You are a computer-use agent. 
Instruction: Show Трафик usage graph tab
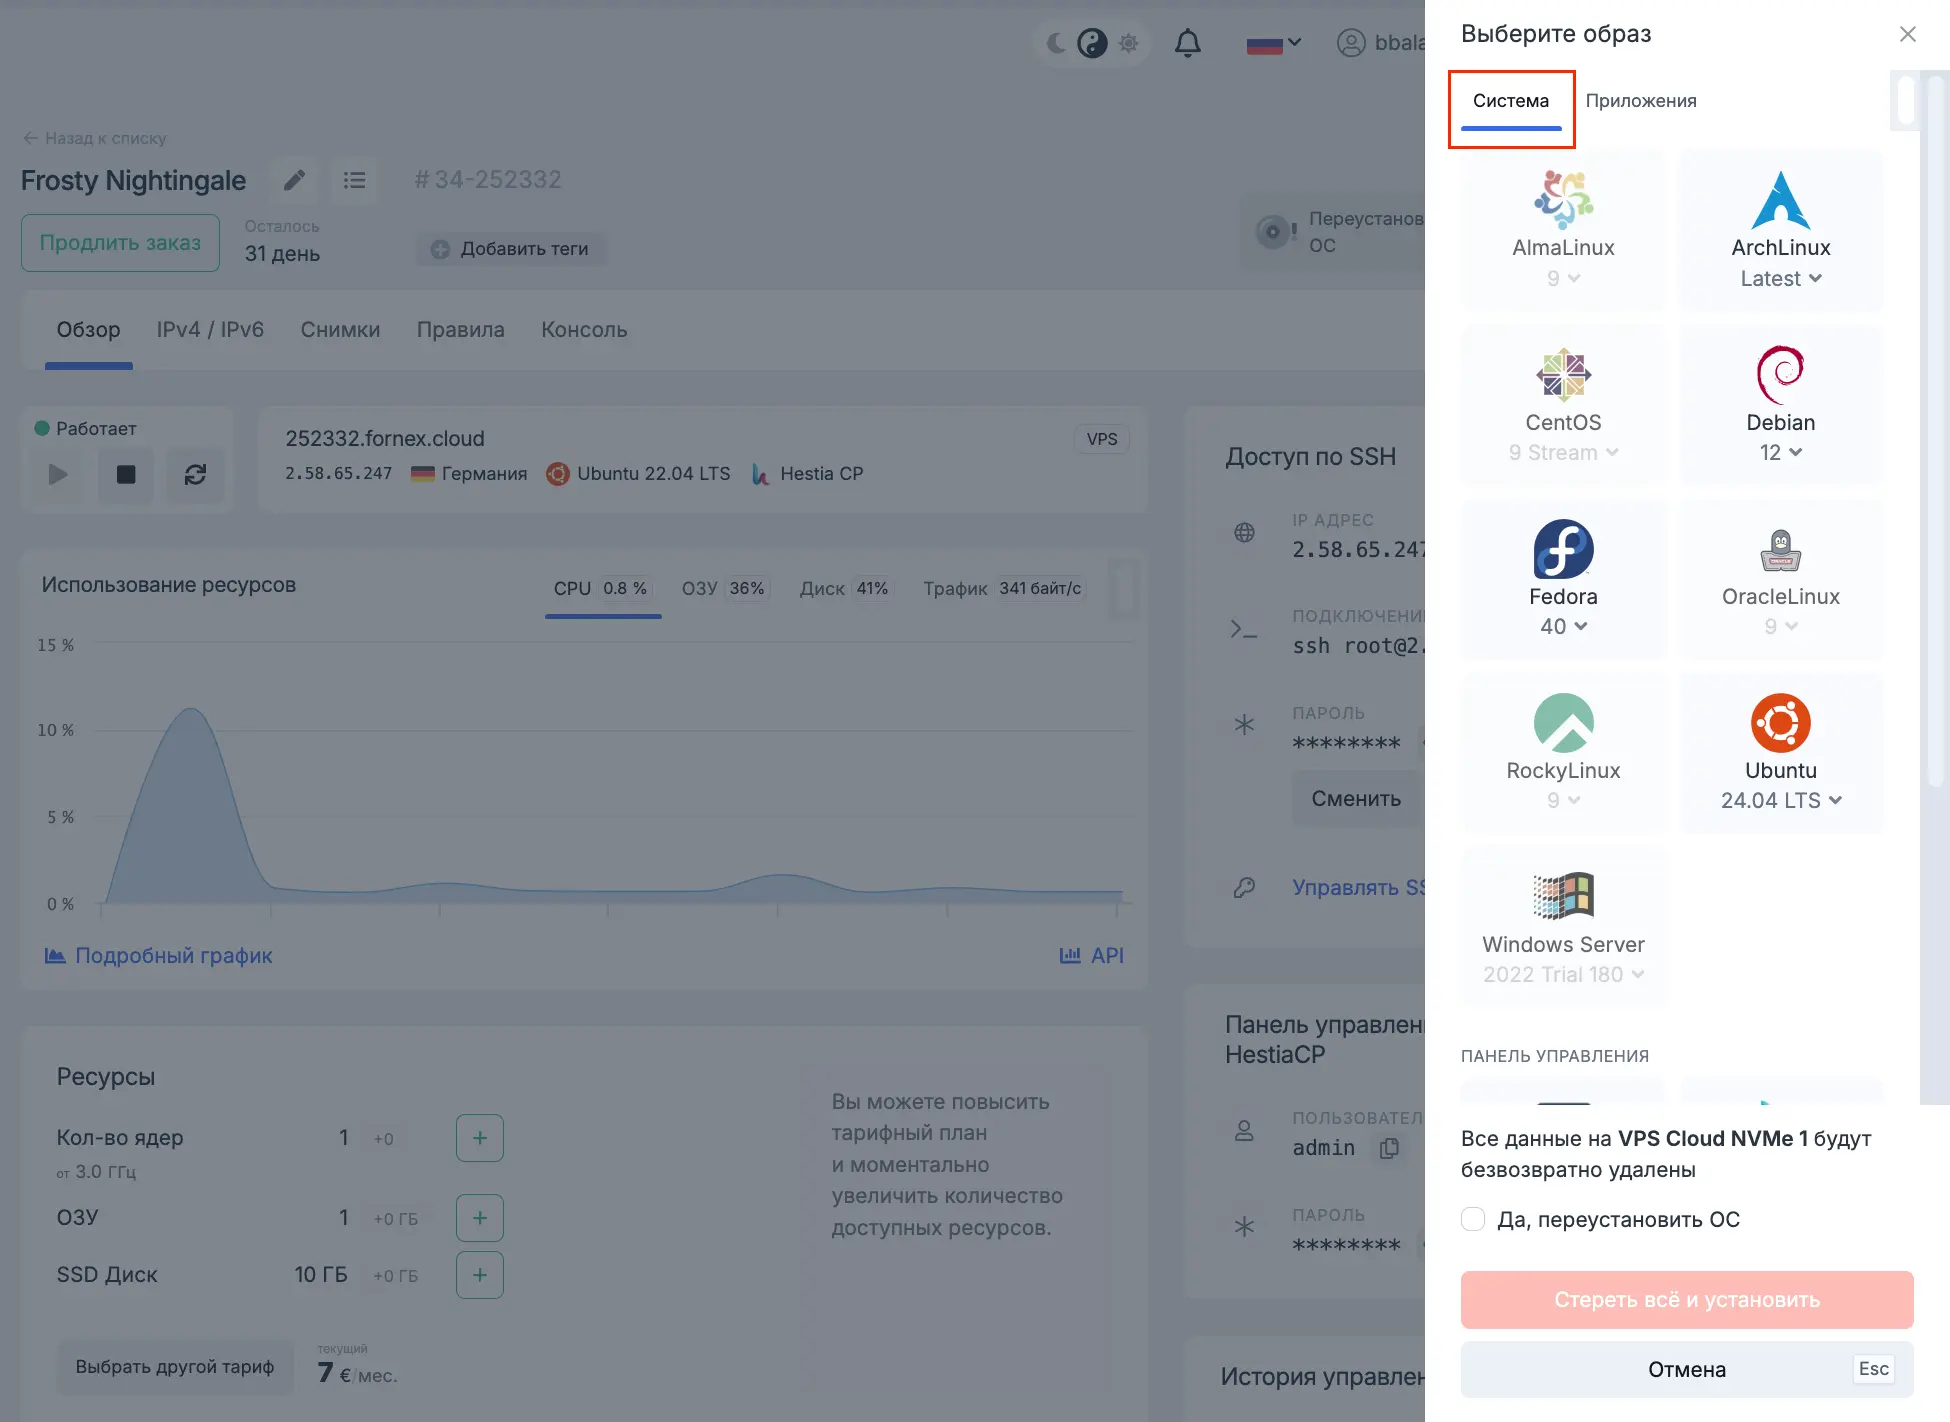pyautogui.click(x=1003, y=589)
